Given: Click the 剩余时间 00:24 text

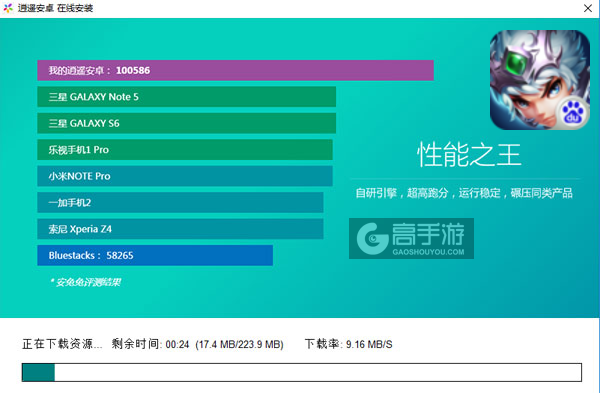Looking at the screenshot, I should pyautogui.click(x=150, y=344).
